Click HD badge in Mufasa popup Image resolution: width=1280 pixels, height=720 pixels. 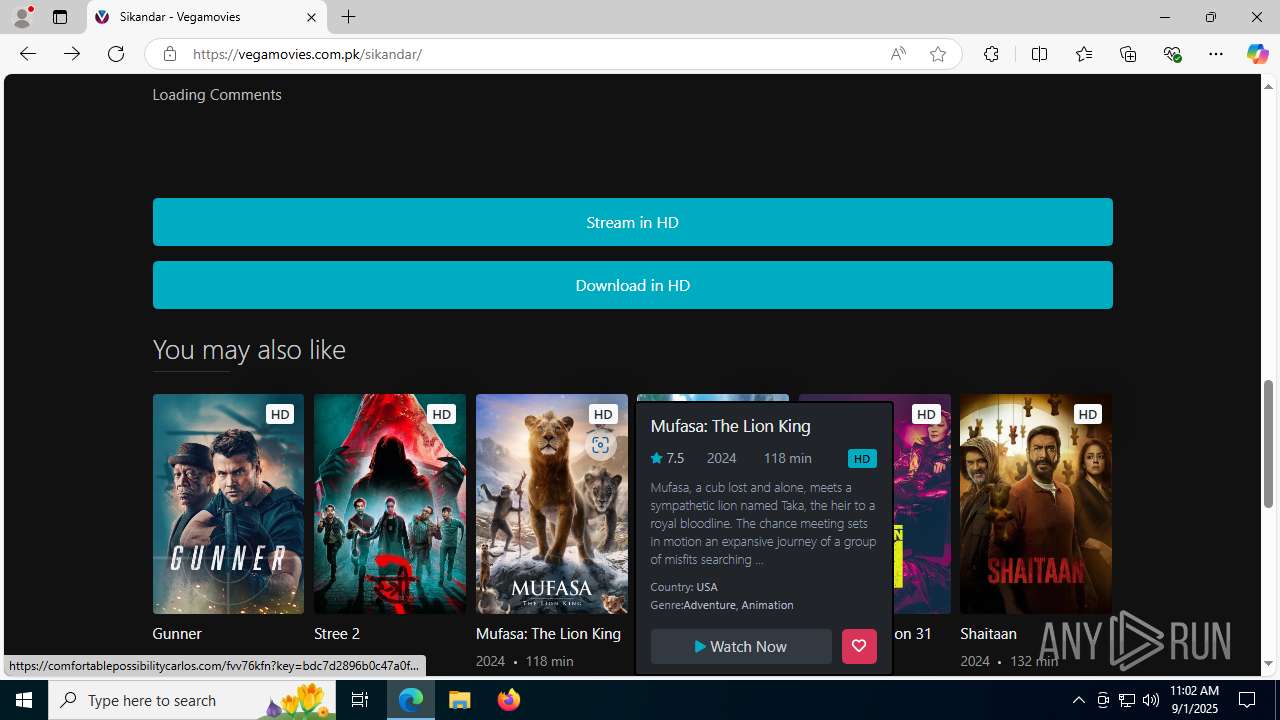862,459
